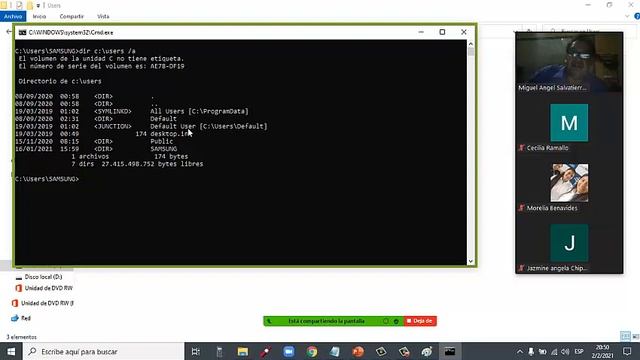
Task: Click the Cmd.exe window title icon
Action: click(22, 32)
